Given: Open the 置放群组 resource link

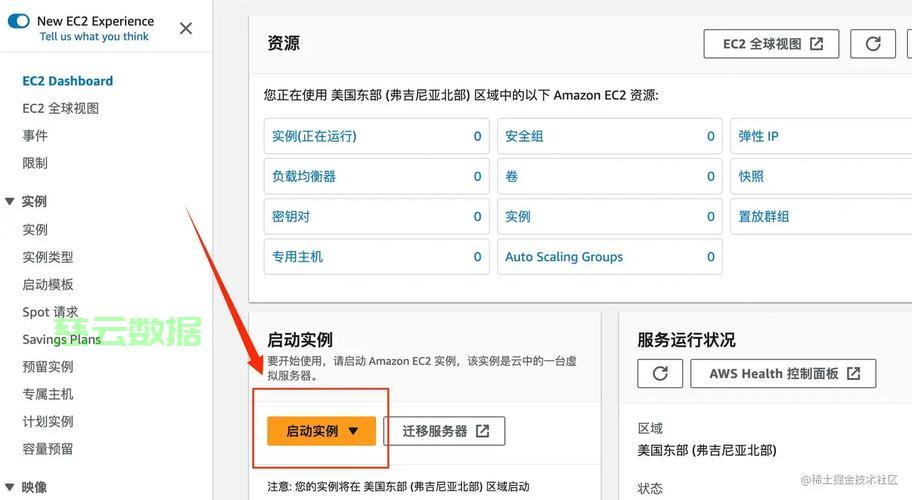Looking at the screenshot, I should coord(764,216).
